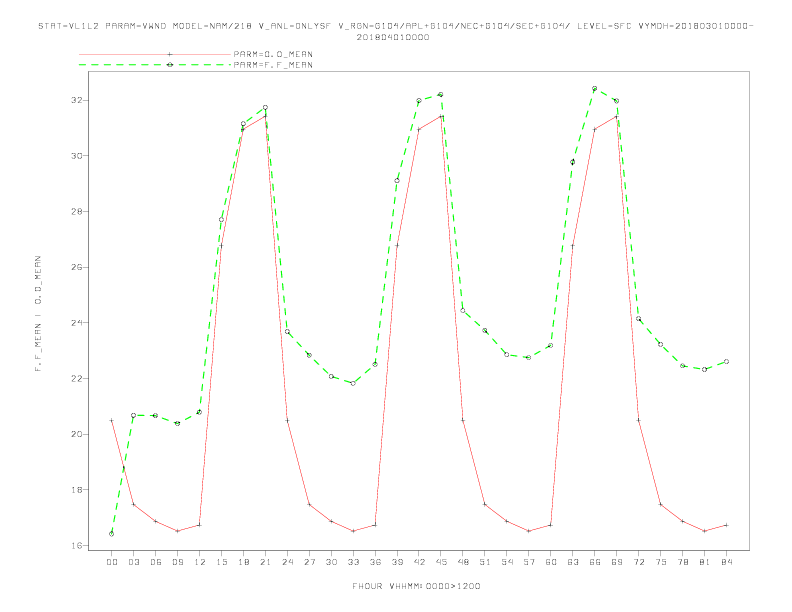Click the x-axis tick label 51
Screen dimensions: 792x612
tap(485, 562)
